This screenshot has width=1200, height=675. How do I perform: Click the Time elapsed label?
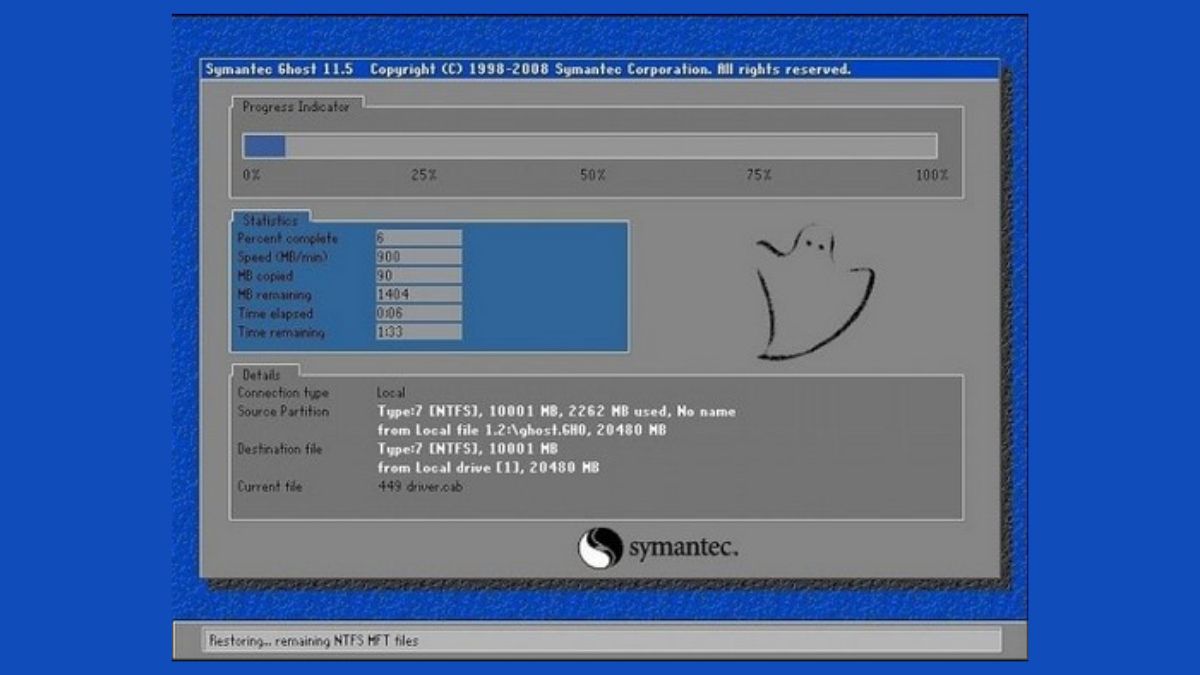(x=274, y=313)
